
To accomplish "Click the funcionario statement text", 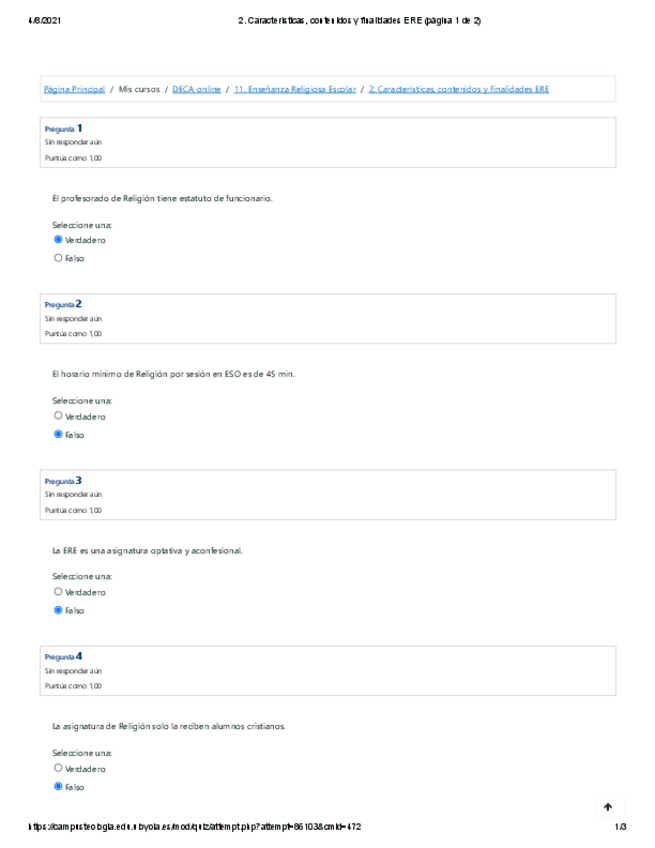I will pyautogui.click(x=162, y=198).
